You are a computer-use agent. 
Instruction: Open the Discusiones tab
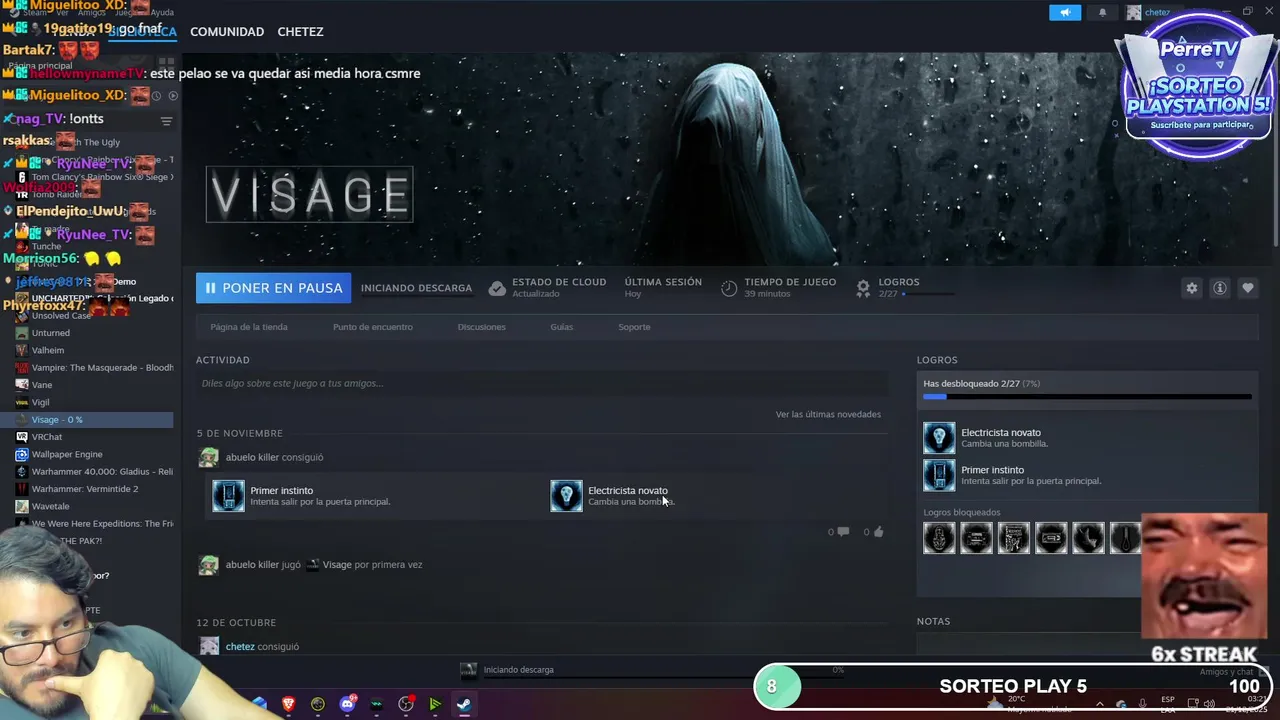481,327
